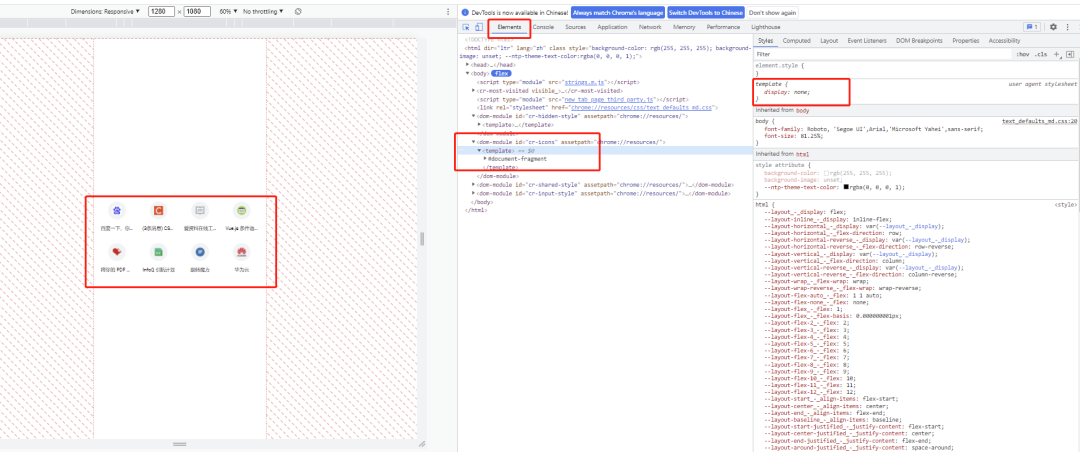Click the Don't show again button
This screenshot has height=452, width=1080.
(773, 12)
